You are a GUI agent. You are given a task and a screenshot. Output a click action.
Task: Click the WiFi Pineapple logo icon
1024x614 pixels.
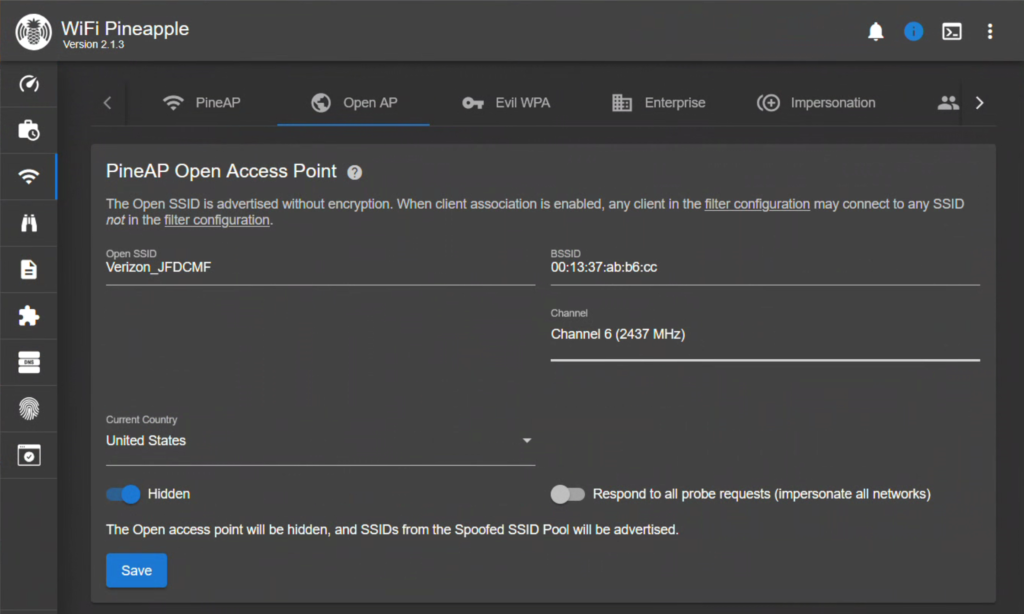pyautogui.click(x=33, y=31)
